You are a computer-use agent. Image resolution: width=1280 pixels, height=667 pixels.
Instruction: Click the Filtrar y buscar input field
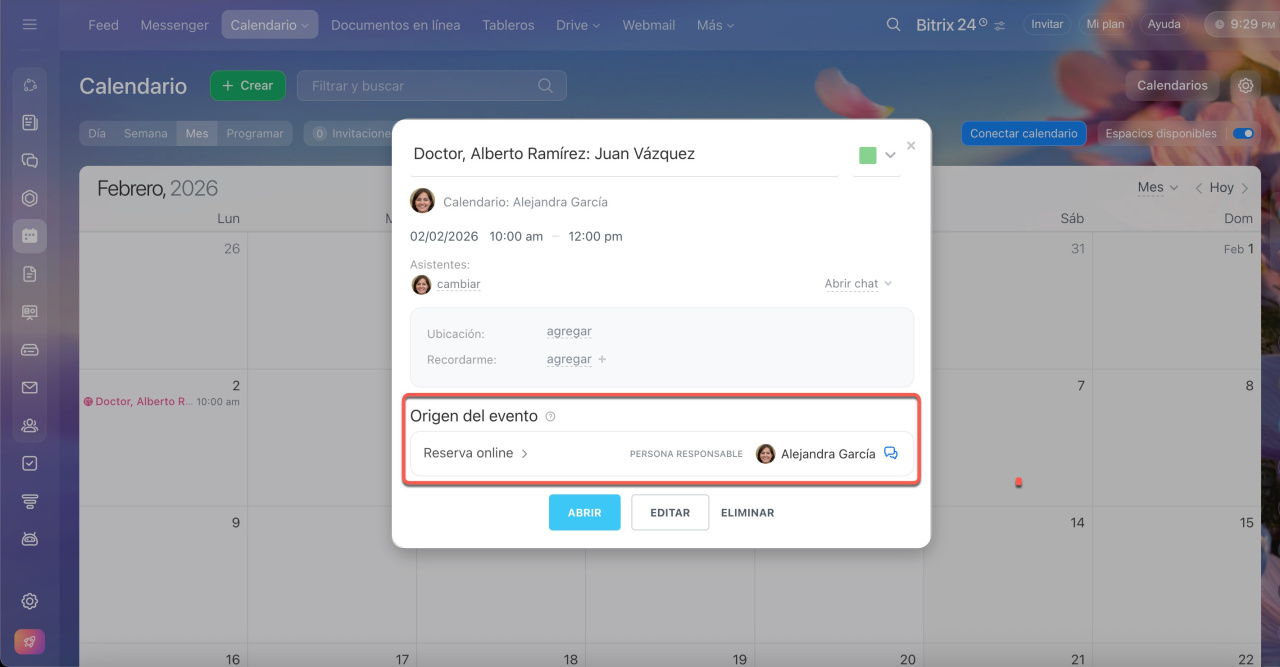420,86
